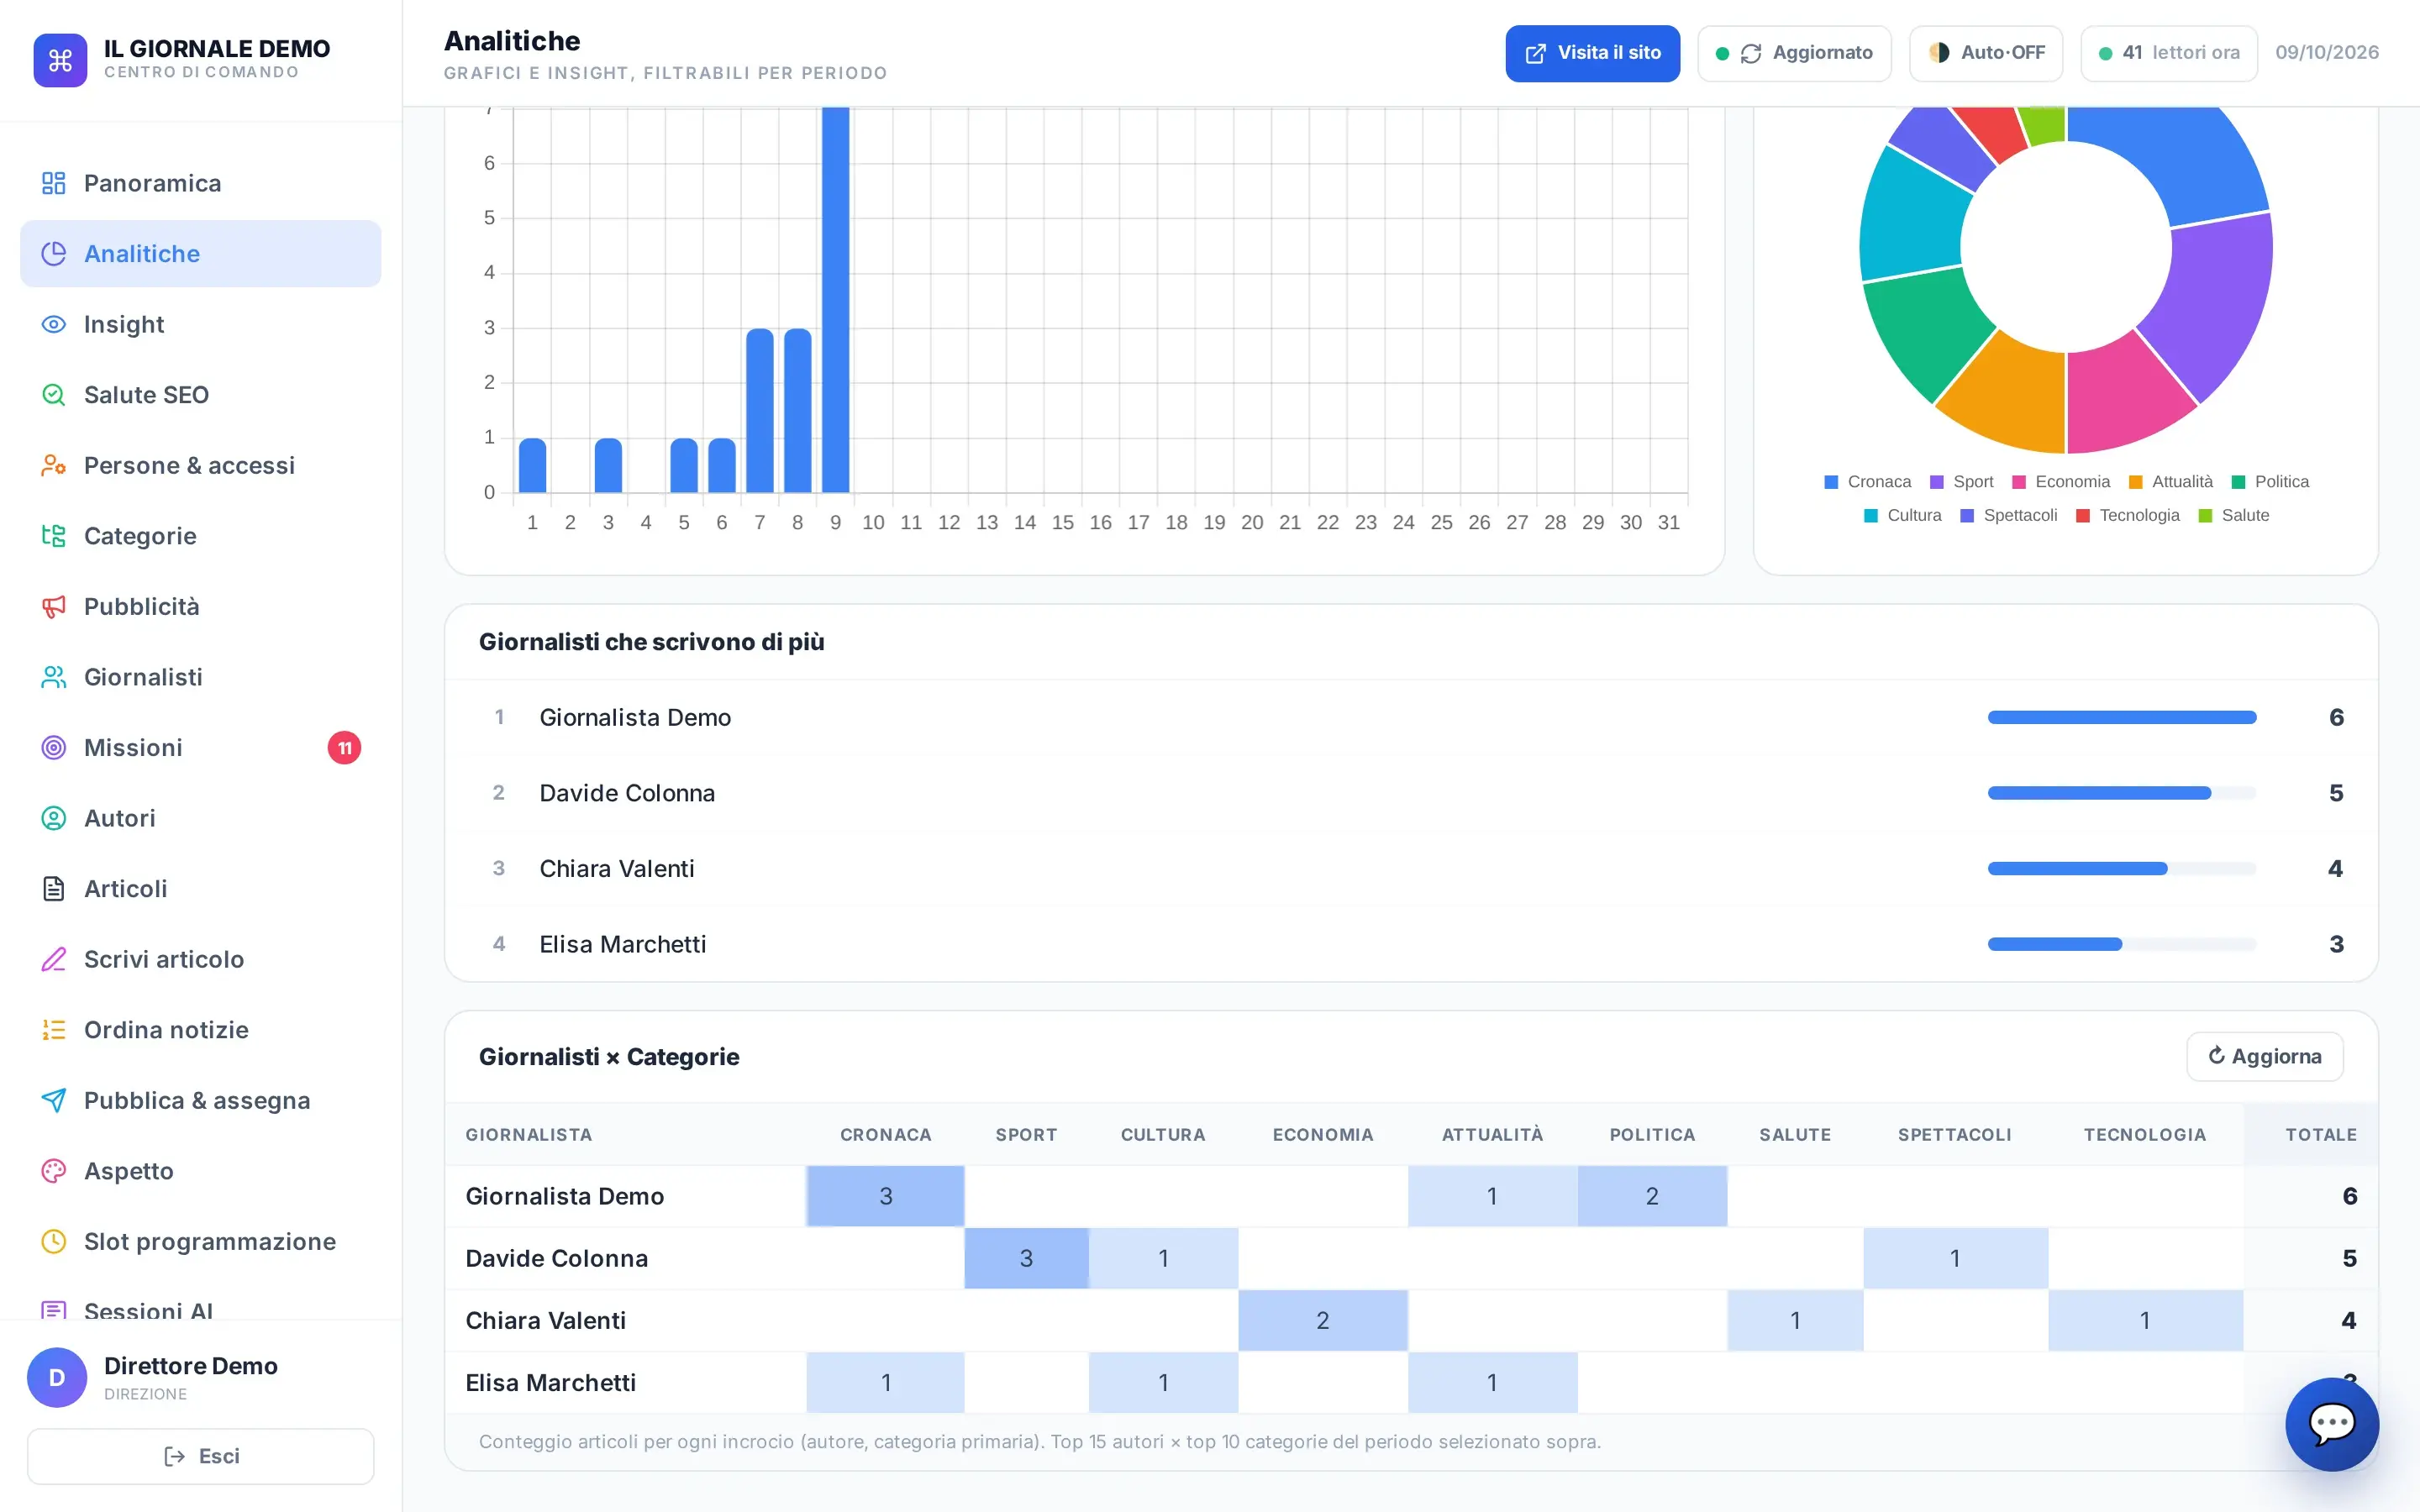Click the command logo icon

(60, 60)
